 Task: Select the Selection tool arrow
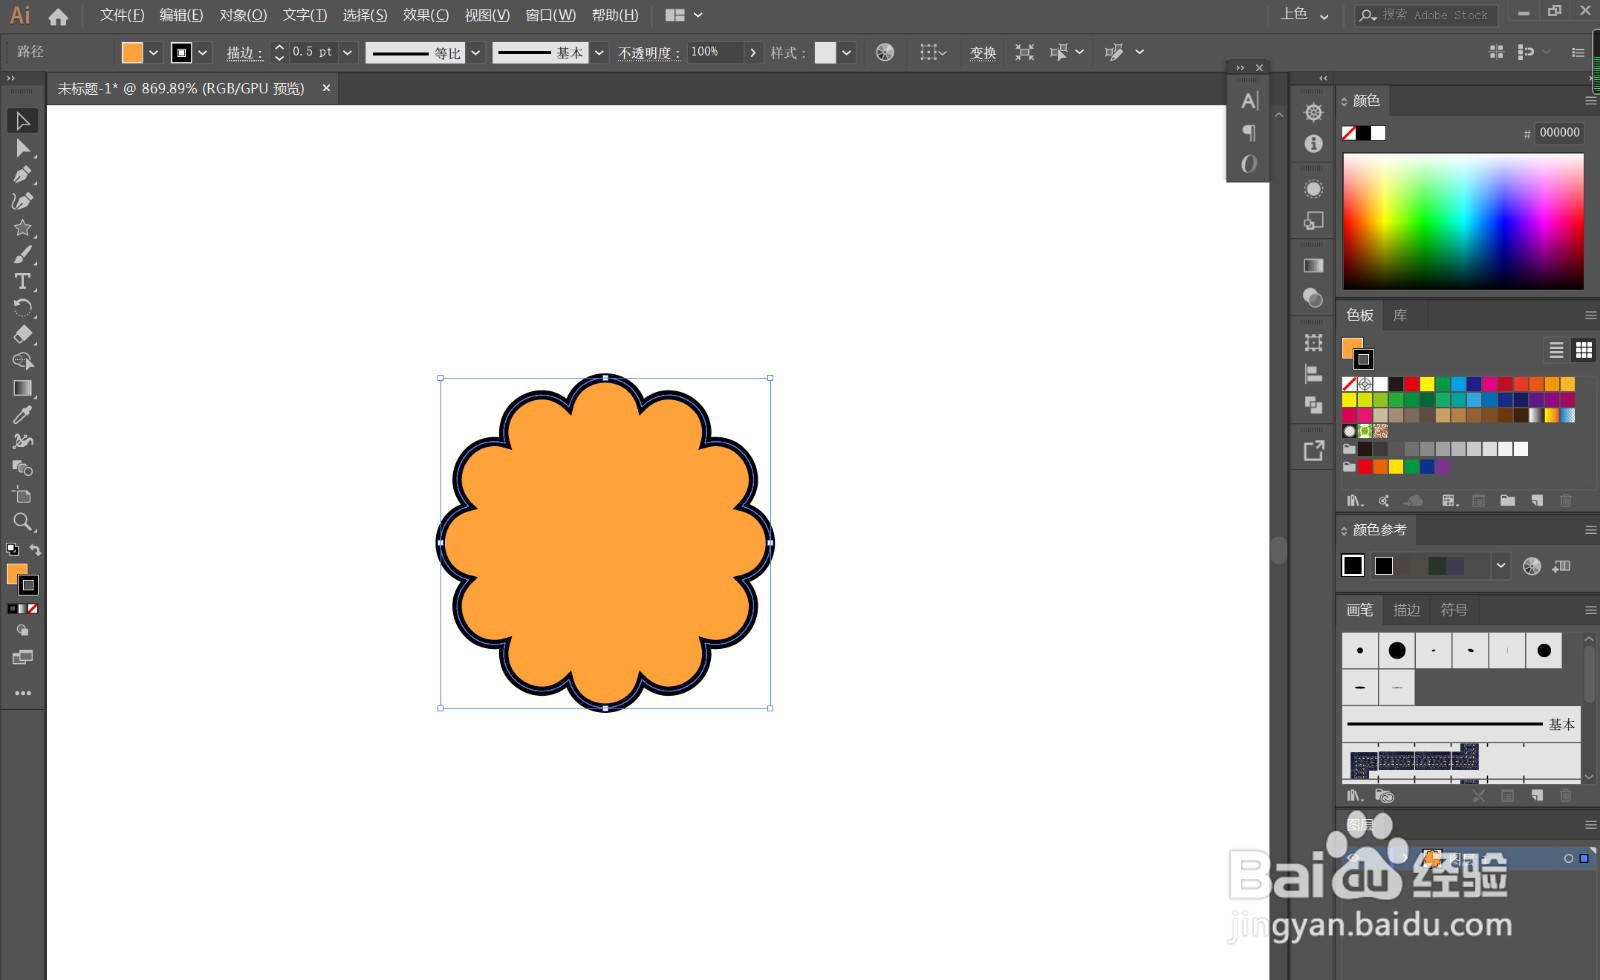[22, 121]
